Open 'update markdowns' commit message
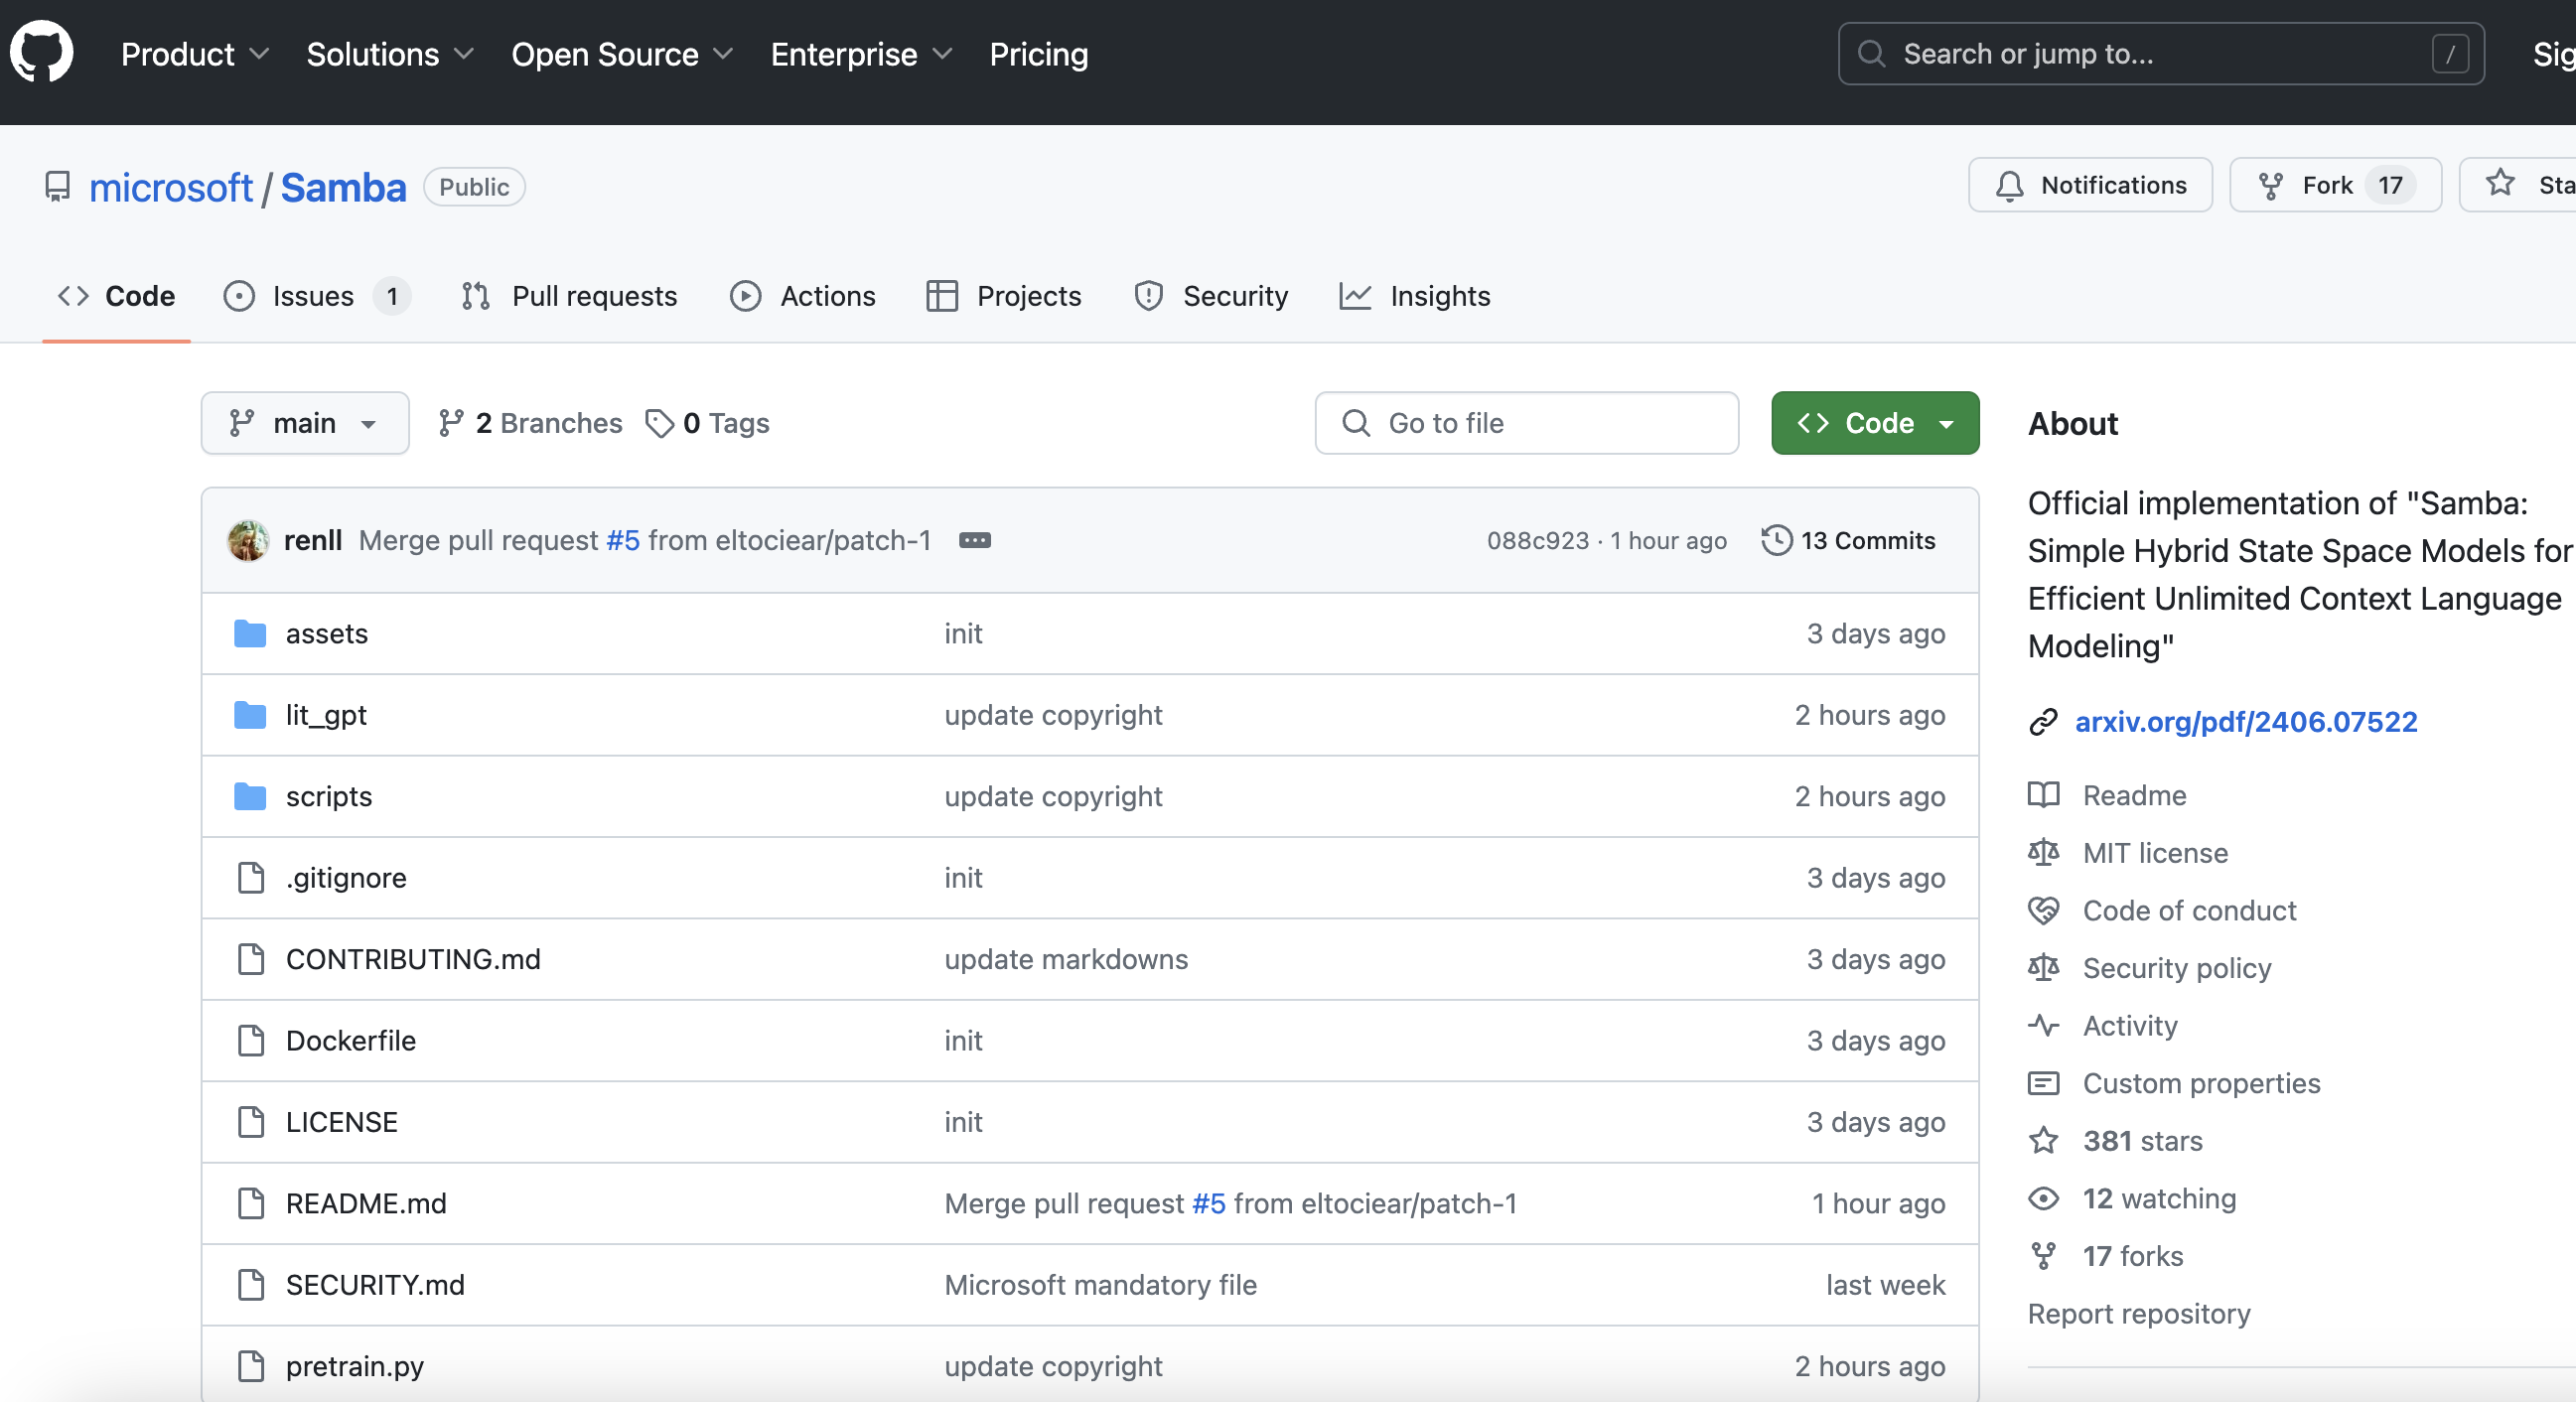Viewport: 2576px width, 1402px height. click(1066, 958)
